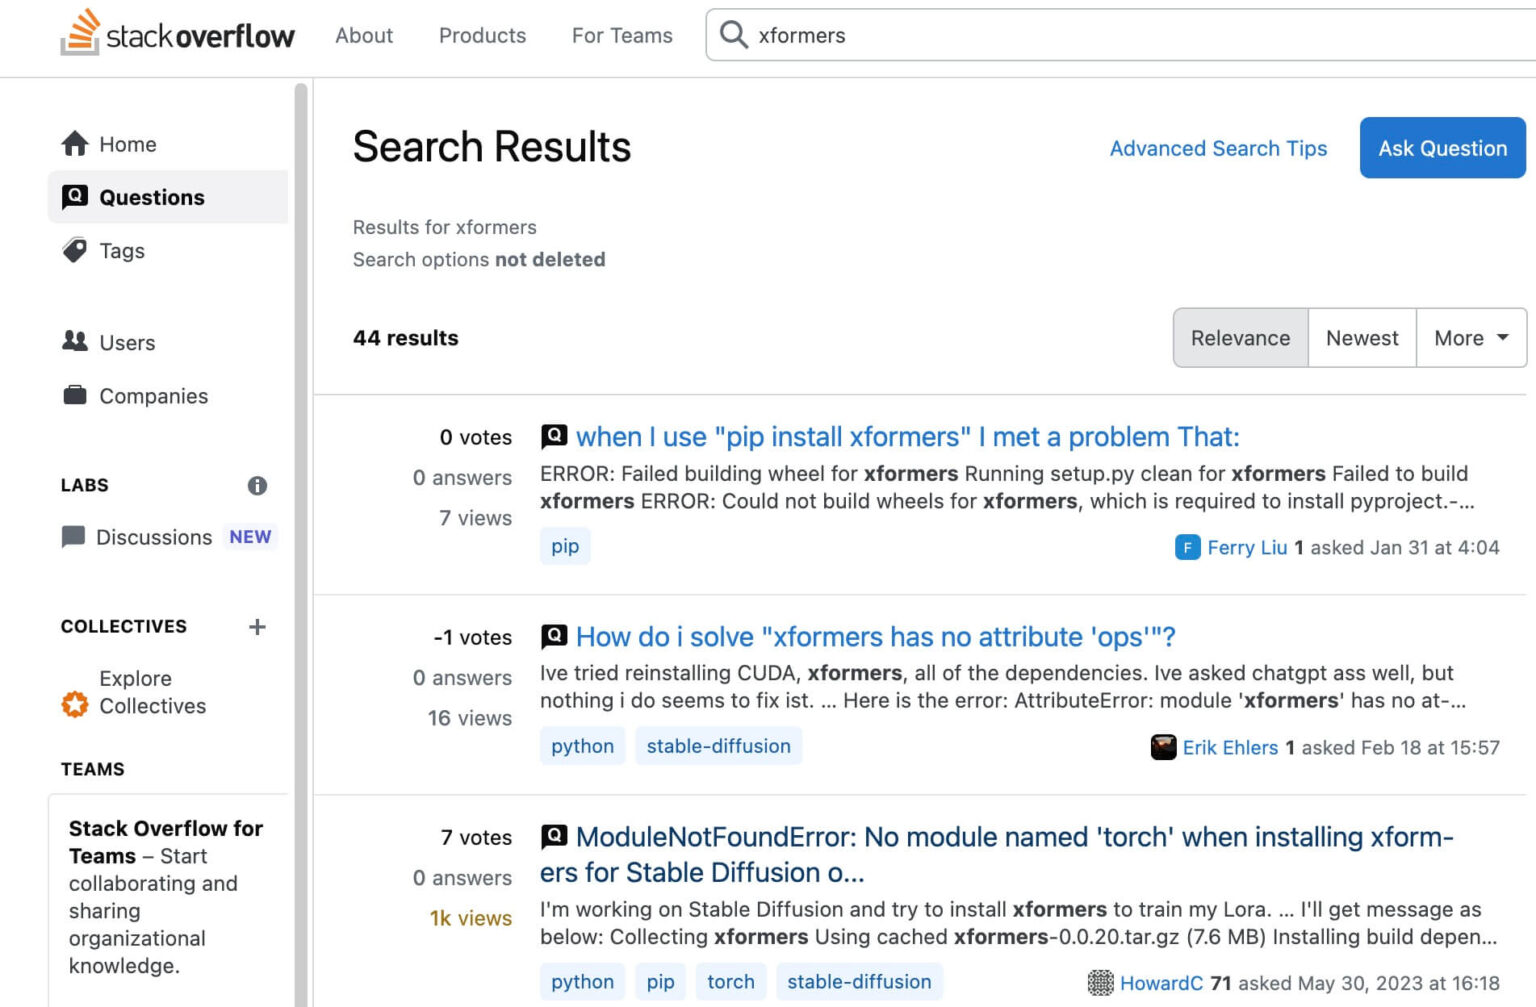Screen dimensions: 1536x1007
Task: Click the Stack Overflow logo
Action: 177,35
